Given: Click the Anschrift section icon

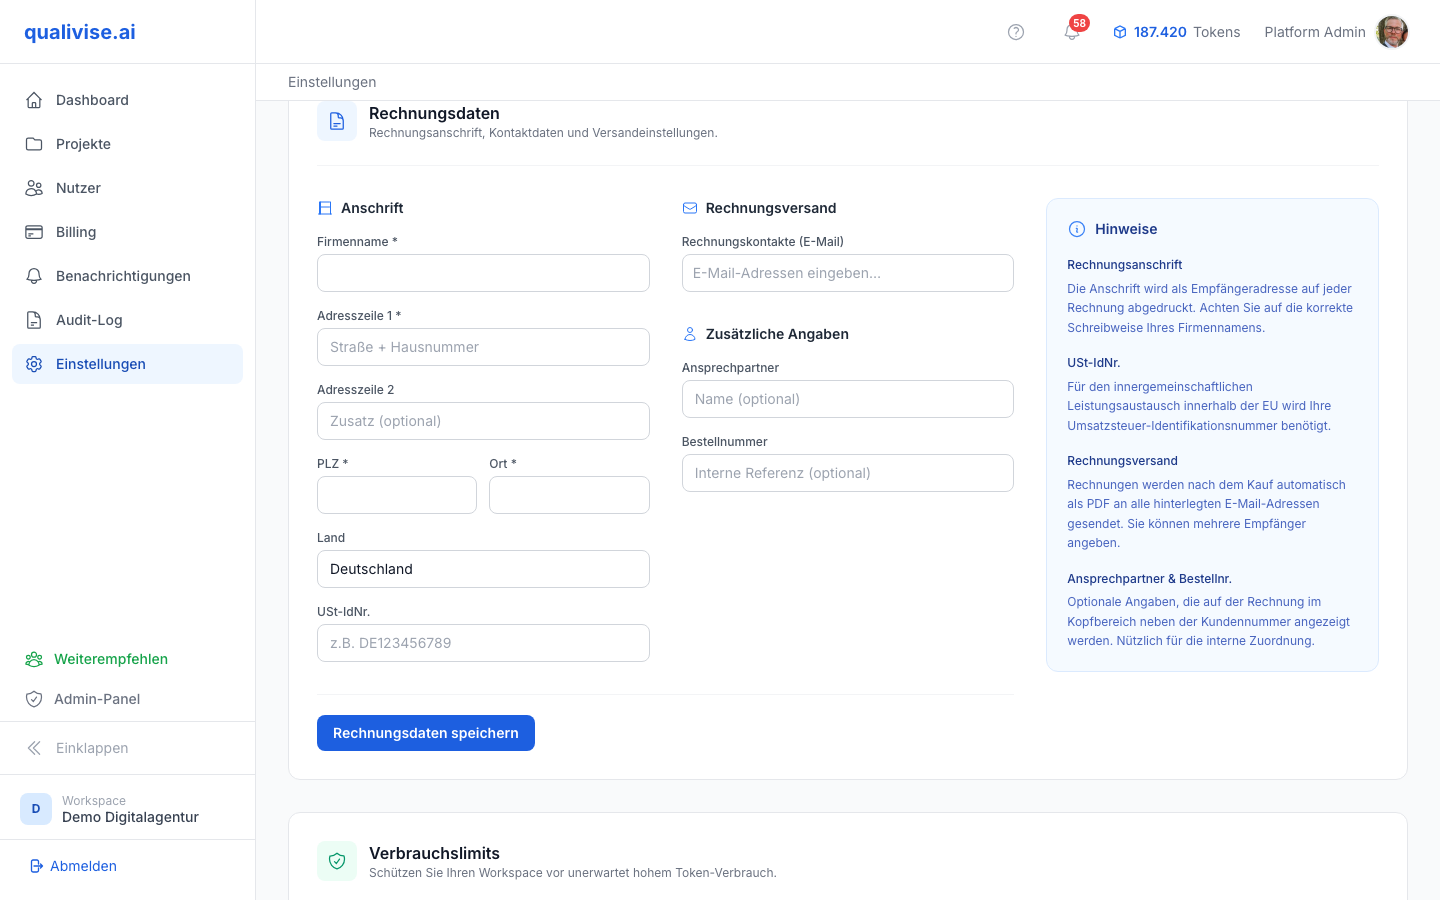Looking at the screenshot, I should [x=325, y=208].
